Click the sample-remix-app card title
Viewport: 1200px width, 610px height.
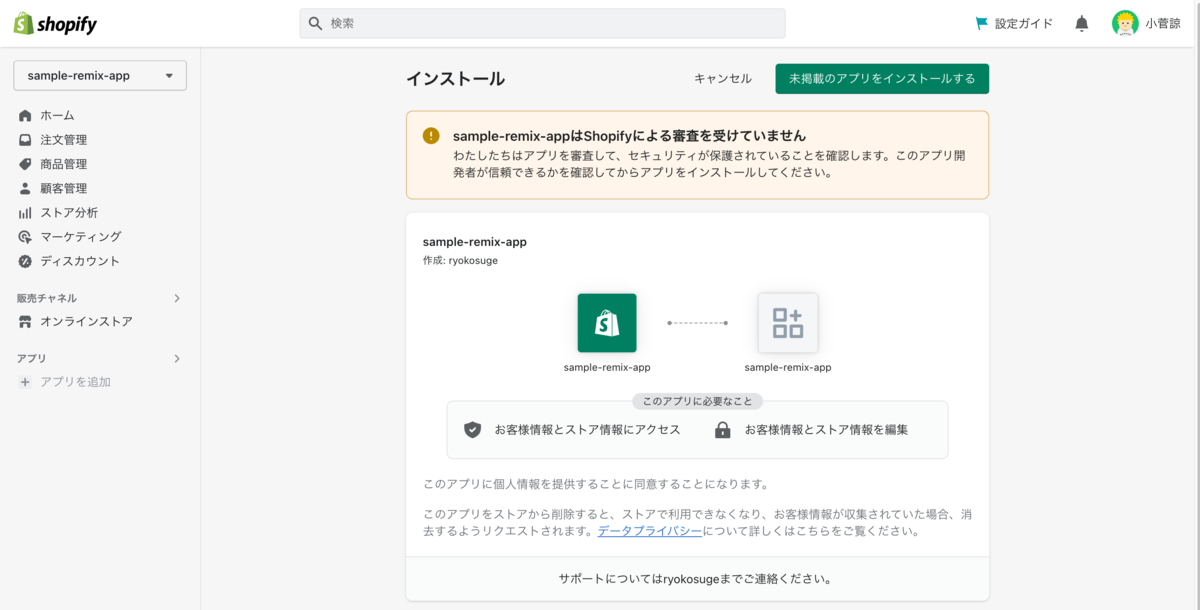coord(475,242)
